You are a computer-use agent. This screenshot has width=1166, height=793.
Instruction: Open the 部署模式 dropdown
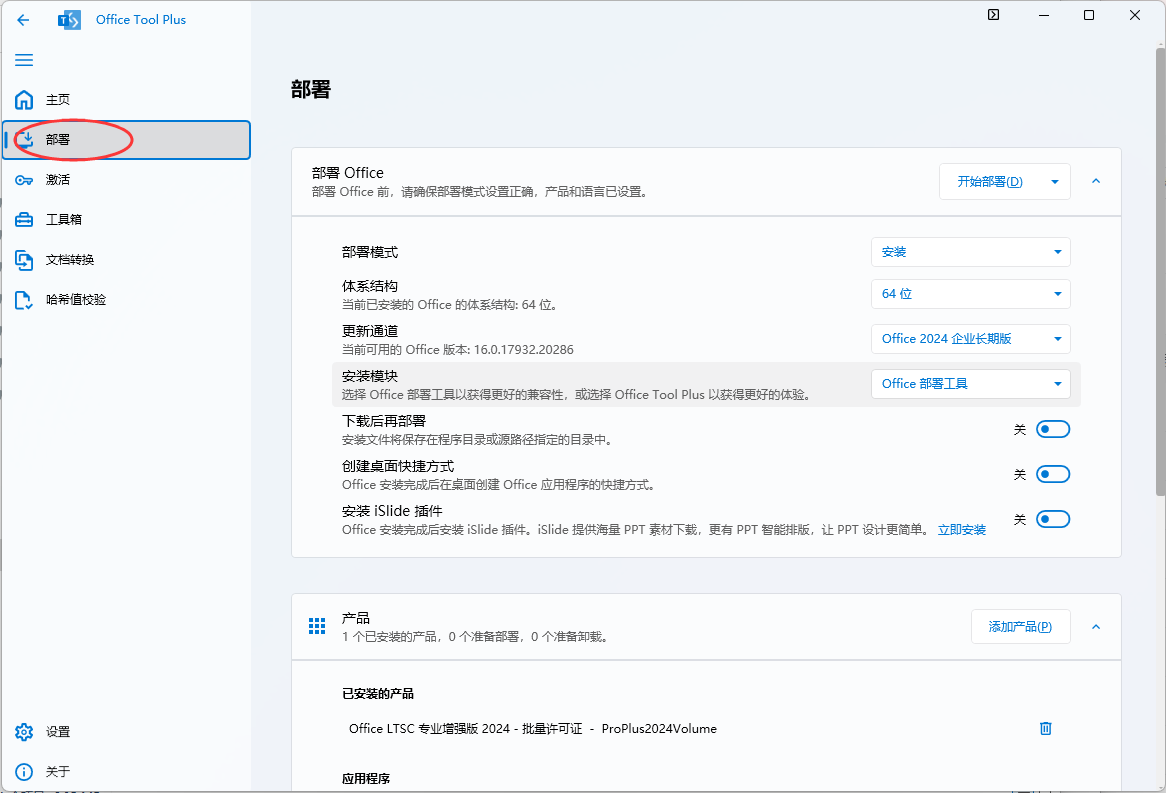(x=970, y=252)
